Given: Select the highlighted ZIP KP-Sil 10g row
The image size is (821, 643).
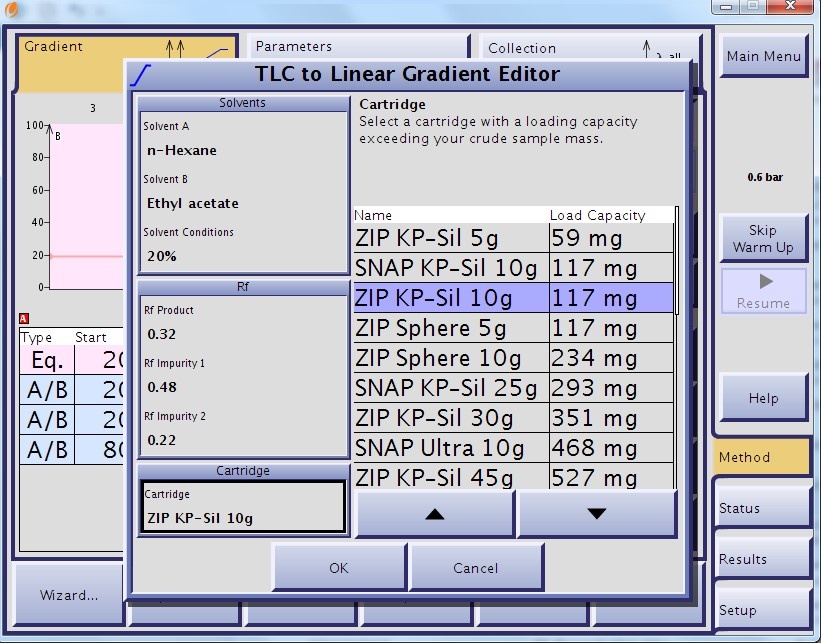Looking at the screenshot, I should 513,298.
